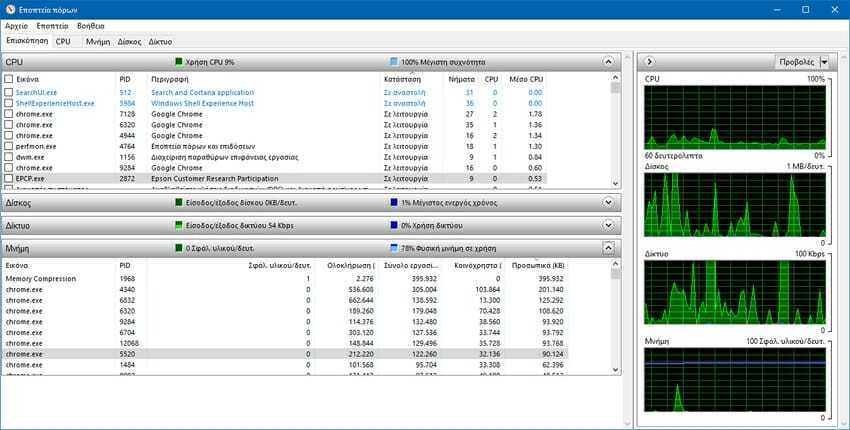850x430 pixels.
Task: Click the Δίσκος section header bar
Action: [x=311, y=203]
